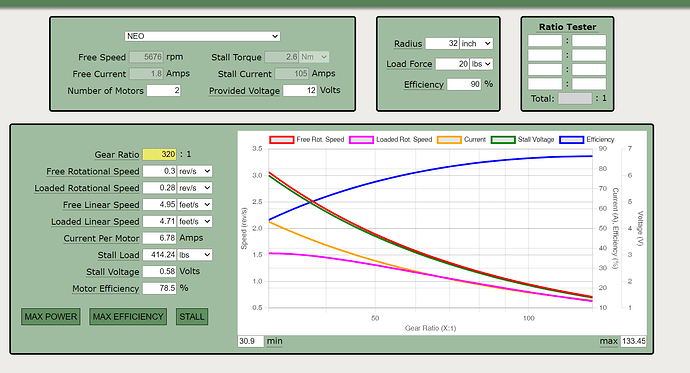This screenshot has width=690, height=373.
Task: Open the Loaded Linear Speed unit dropdown
Action: coord(195,221)
